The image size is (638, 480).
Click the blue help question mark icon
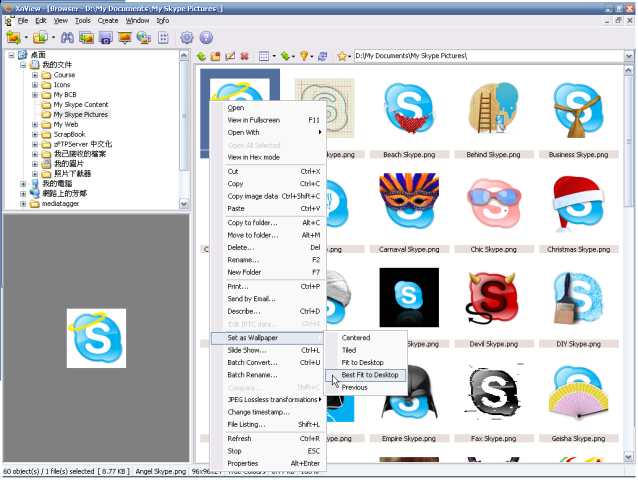coord(206,38)
